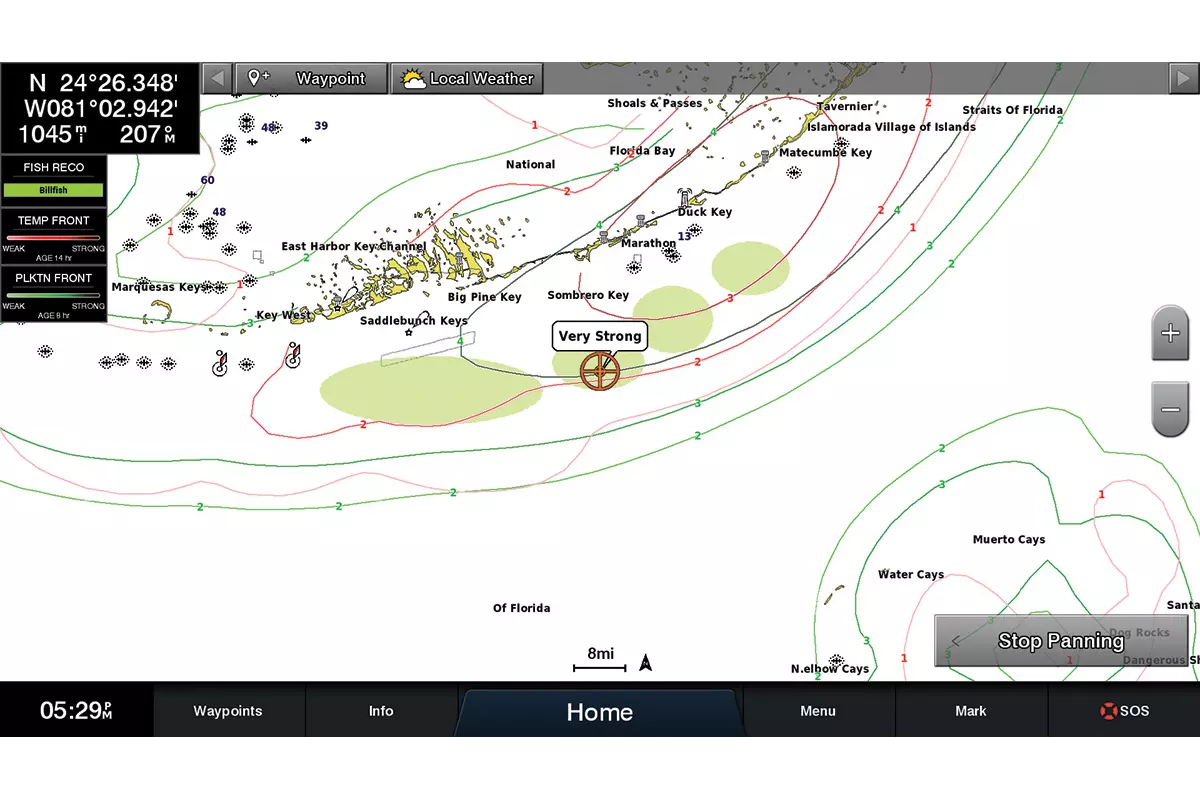This screenshot has height=800, width=1200.
Task: Tap the large green fishing zone below Saddlebunch Keys
Action: click(x=431, y=389)
